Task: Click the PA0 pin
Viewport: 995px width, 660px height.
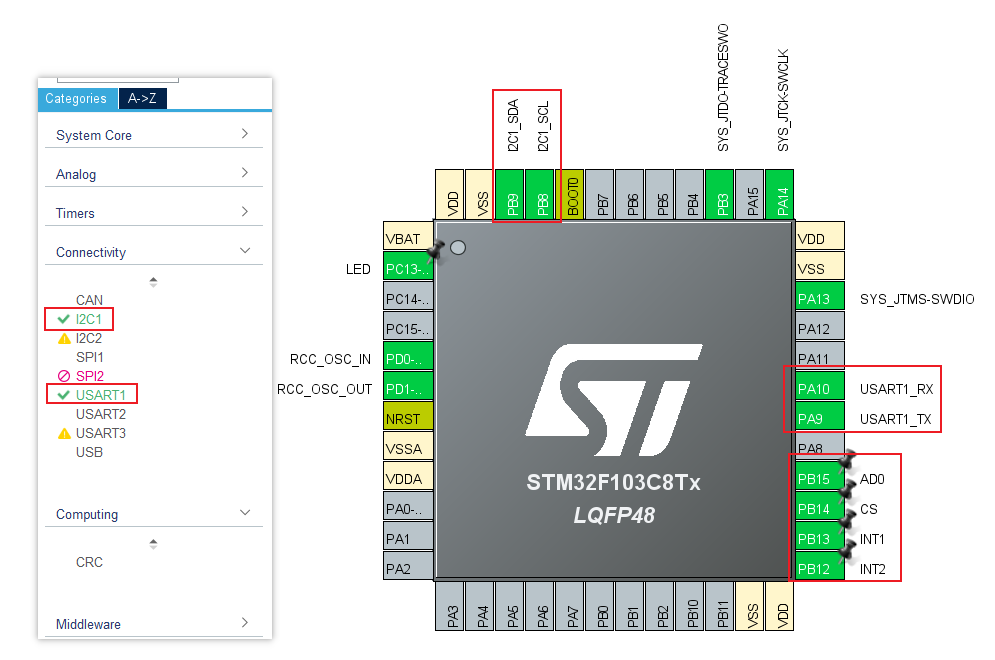Action: (x=408, y=505)
